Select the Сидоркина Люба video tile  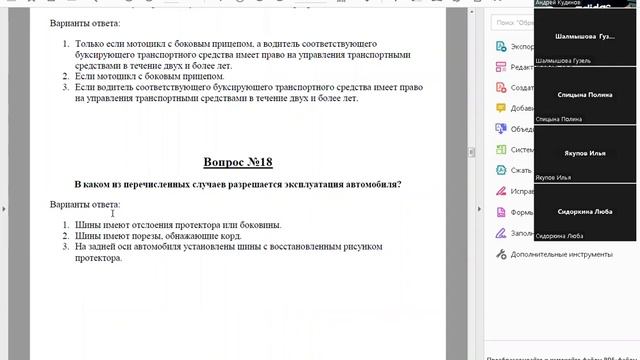(584, 212)
